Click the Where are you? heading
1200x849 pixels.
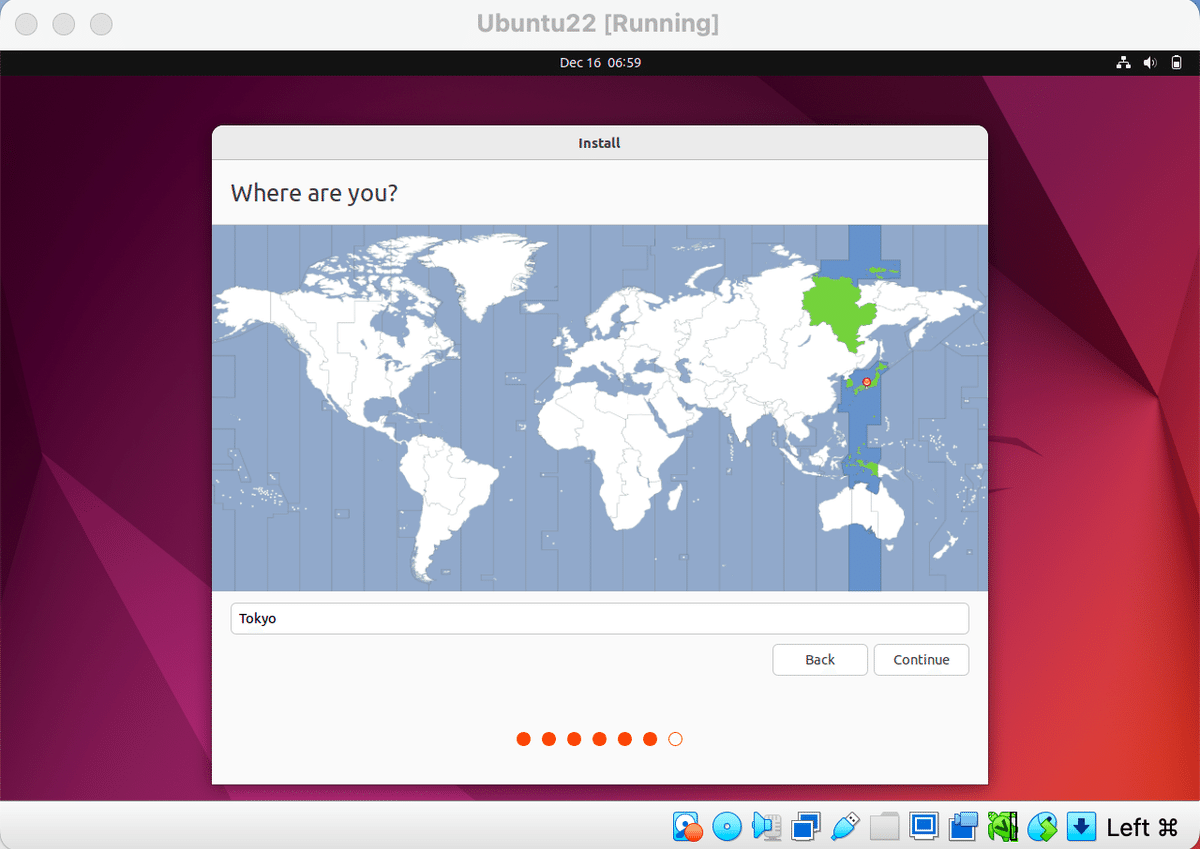pos(314,193)
